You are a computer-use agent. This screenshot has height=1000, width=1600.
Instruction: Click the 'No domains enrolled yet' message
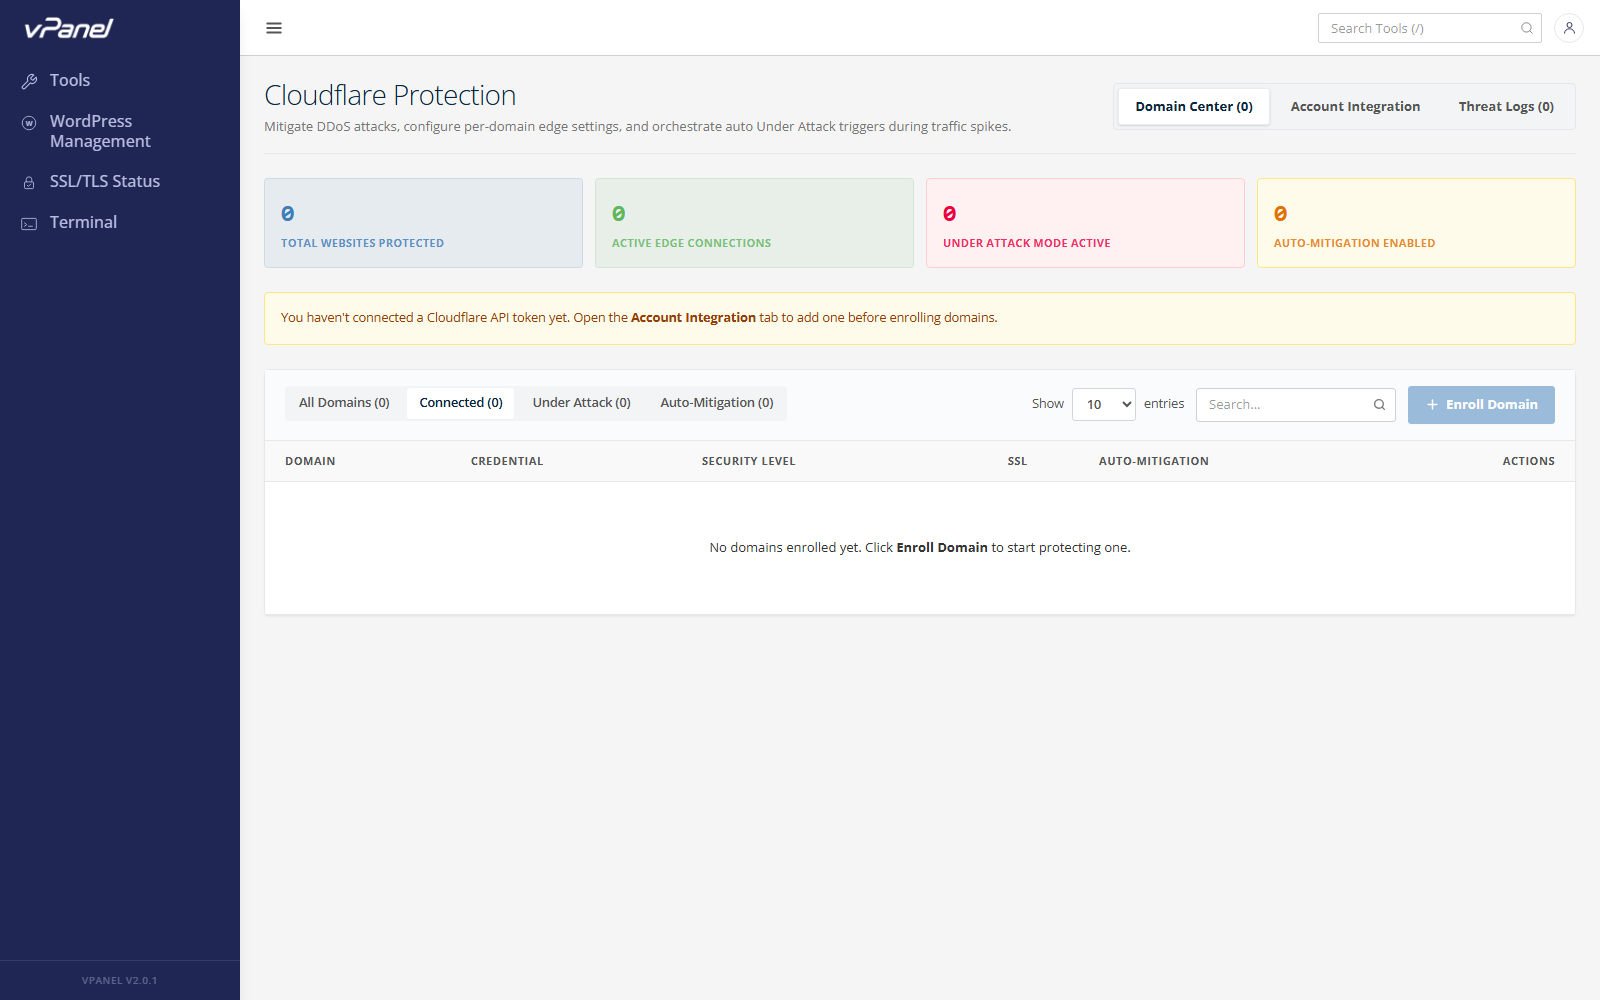(920, 548)
